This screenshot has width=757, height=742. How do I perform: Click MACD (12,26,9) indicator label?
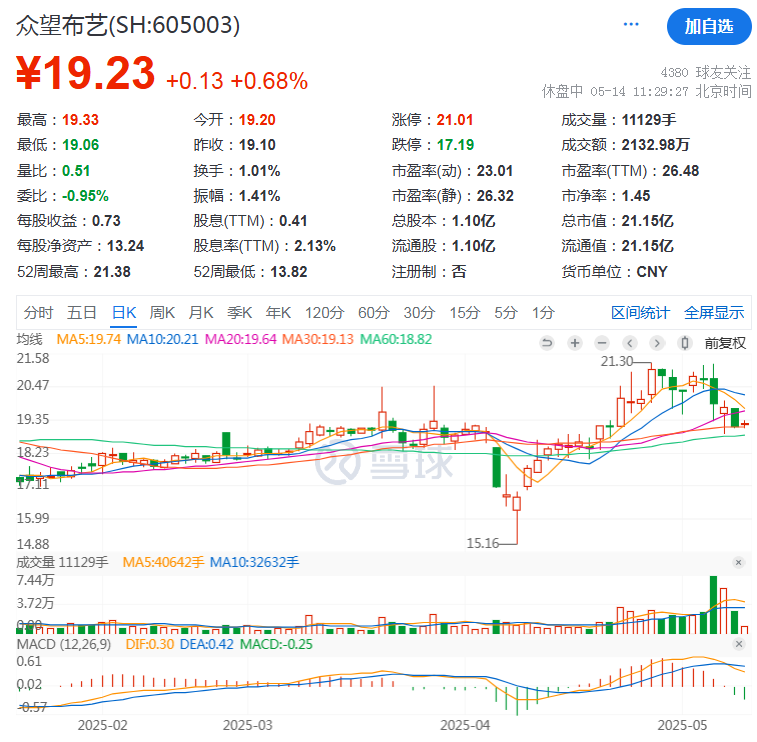point(64,644)
